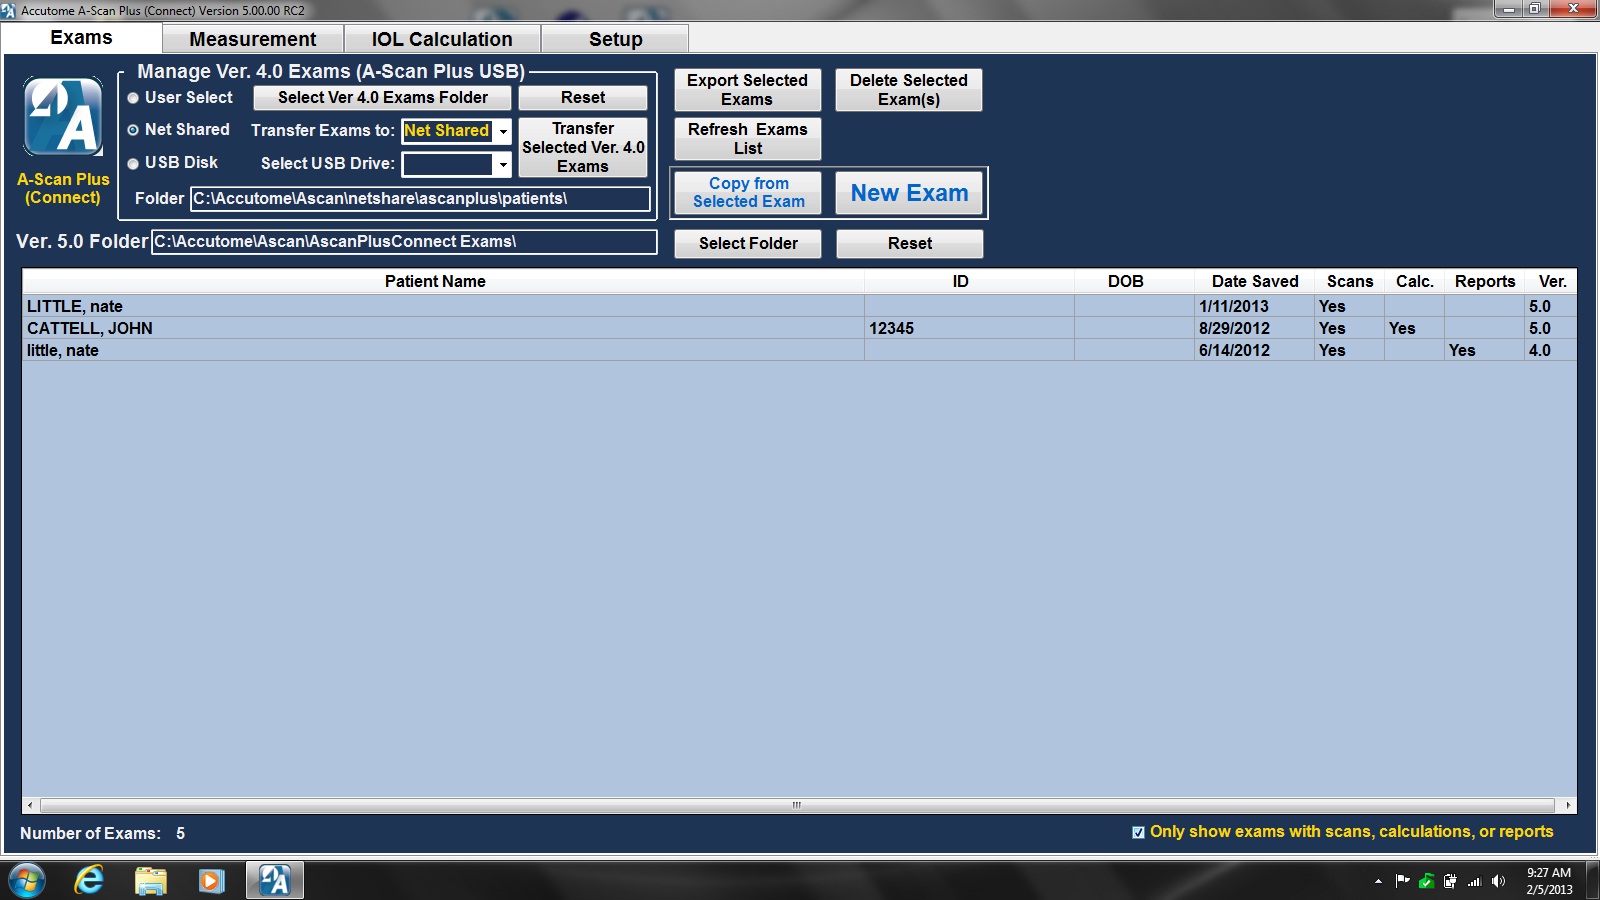The height and width of the screenshot is (900, 1600).
Task: Click ID 12345 cell
Action: click(969, 328)
